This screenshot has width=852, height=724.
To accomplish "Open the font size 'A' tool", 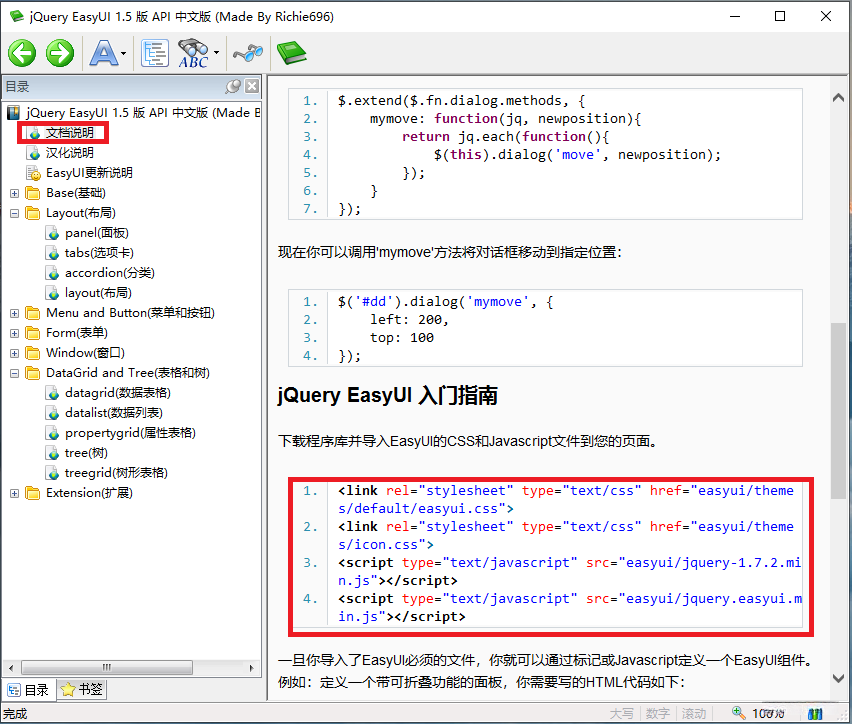I will point(104,53).
